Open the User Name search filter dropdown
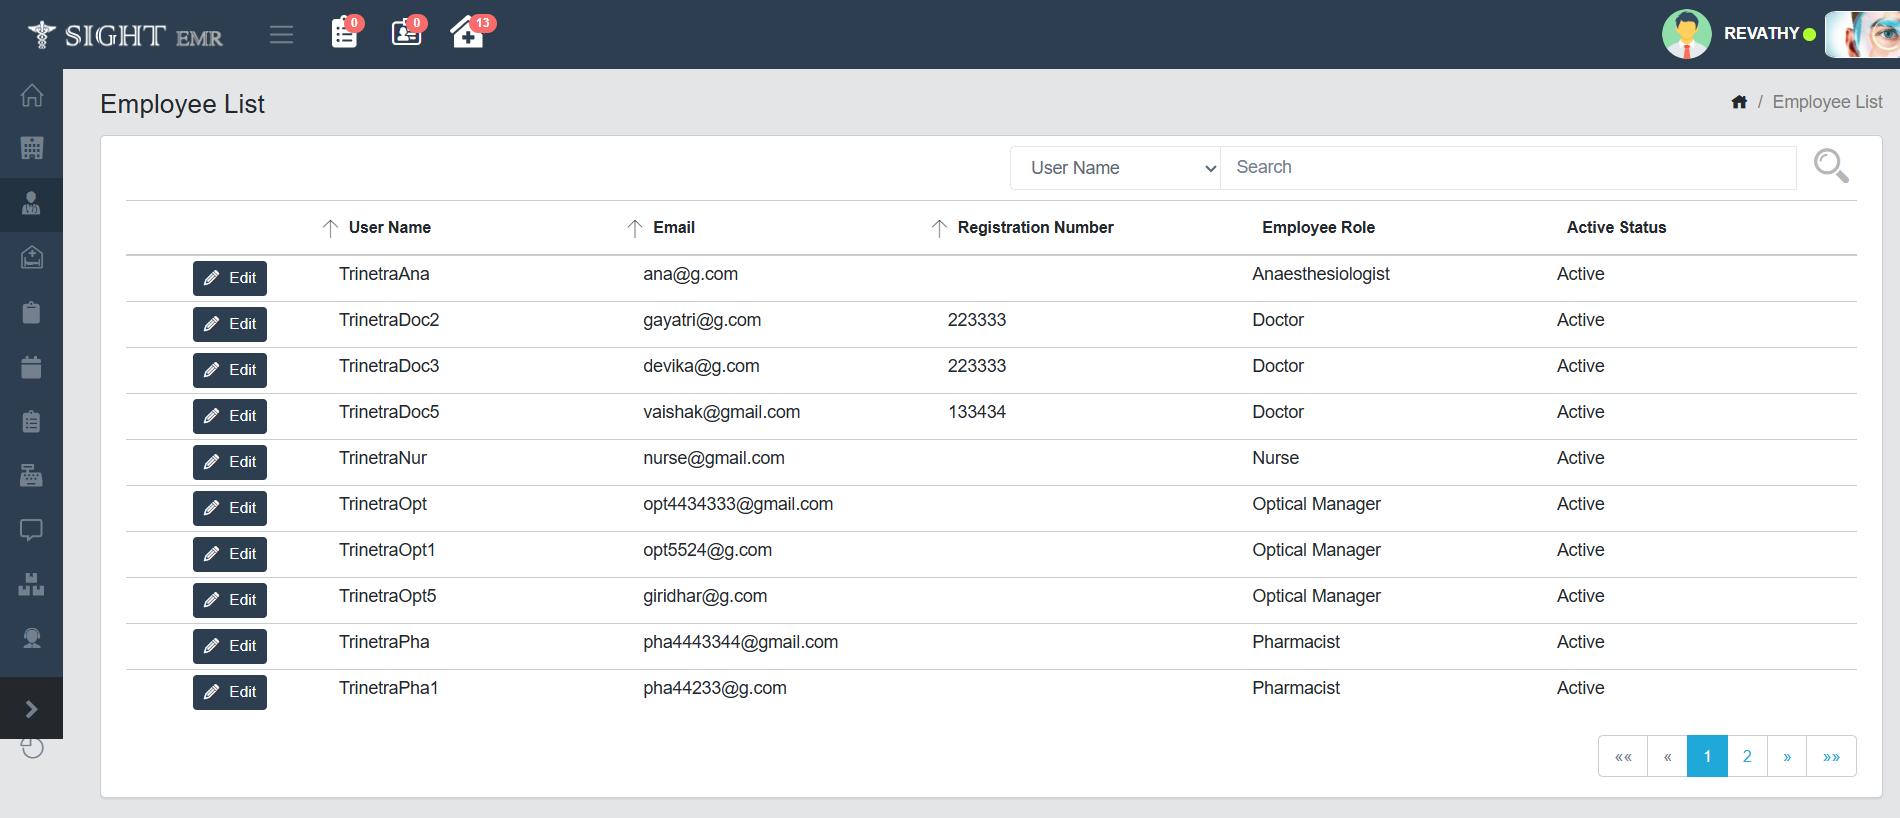This screenshot has height=818, width=1900. click(x=1115, y=168)
